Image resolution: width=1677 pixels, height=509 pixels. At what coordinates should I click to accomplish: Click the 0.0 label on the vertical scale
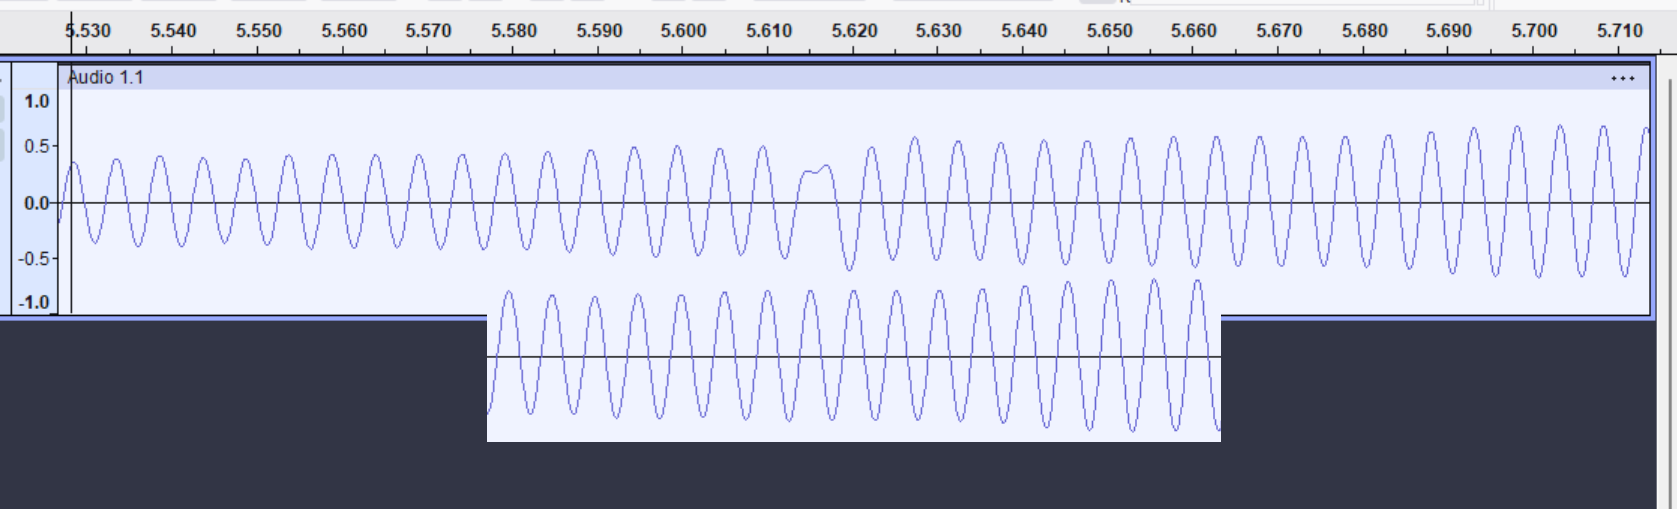tap(37, 203)
